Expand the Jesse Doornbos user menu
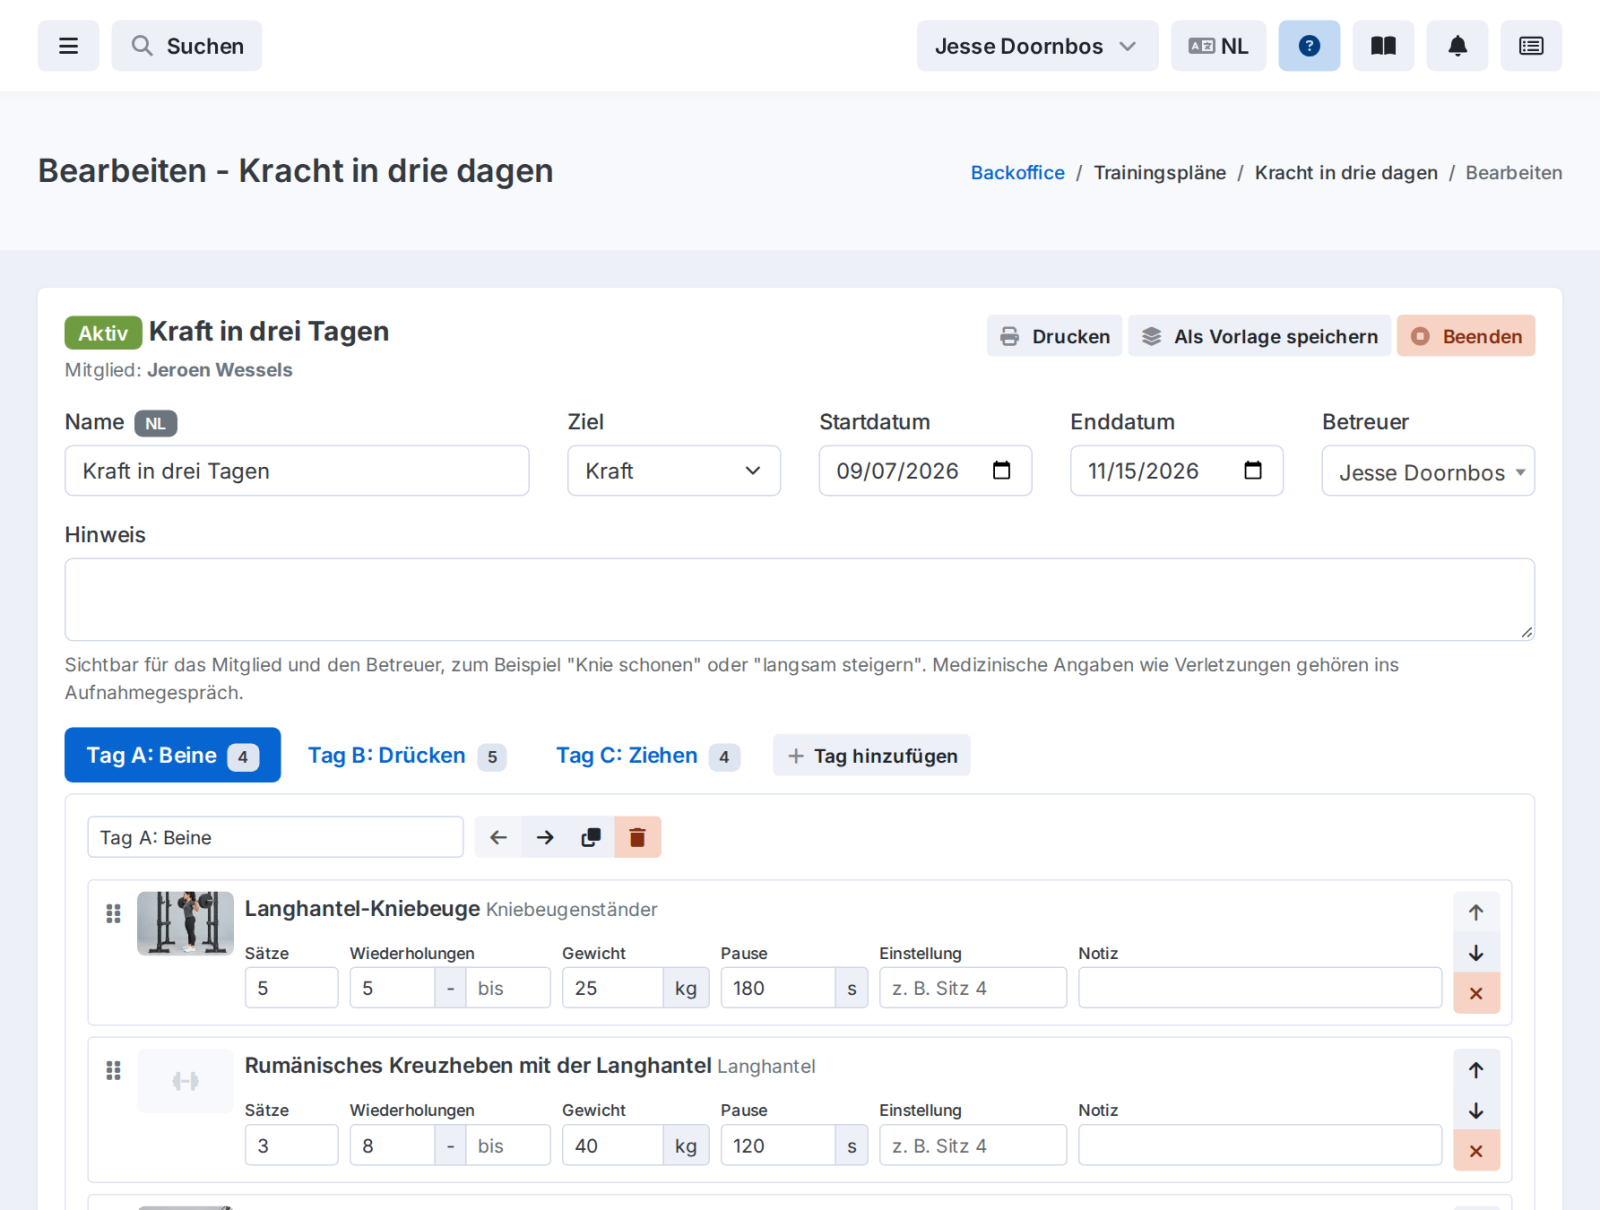1600x1210 pixels. (1037, 46)
